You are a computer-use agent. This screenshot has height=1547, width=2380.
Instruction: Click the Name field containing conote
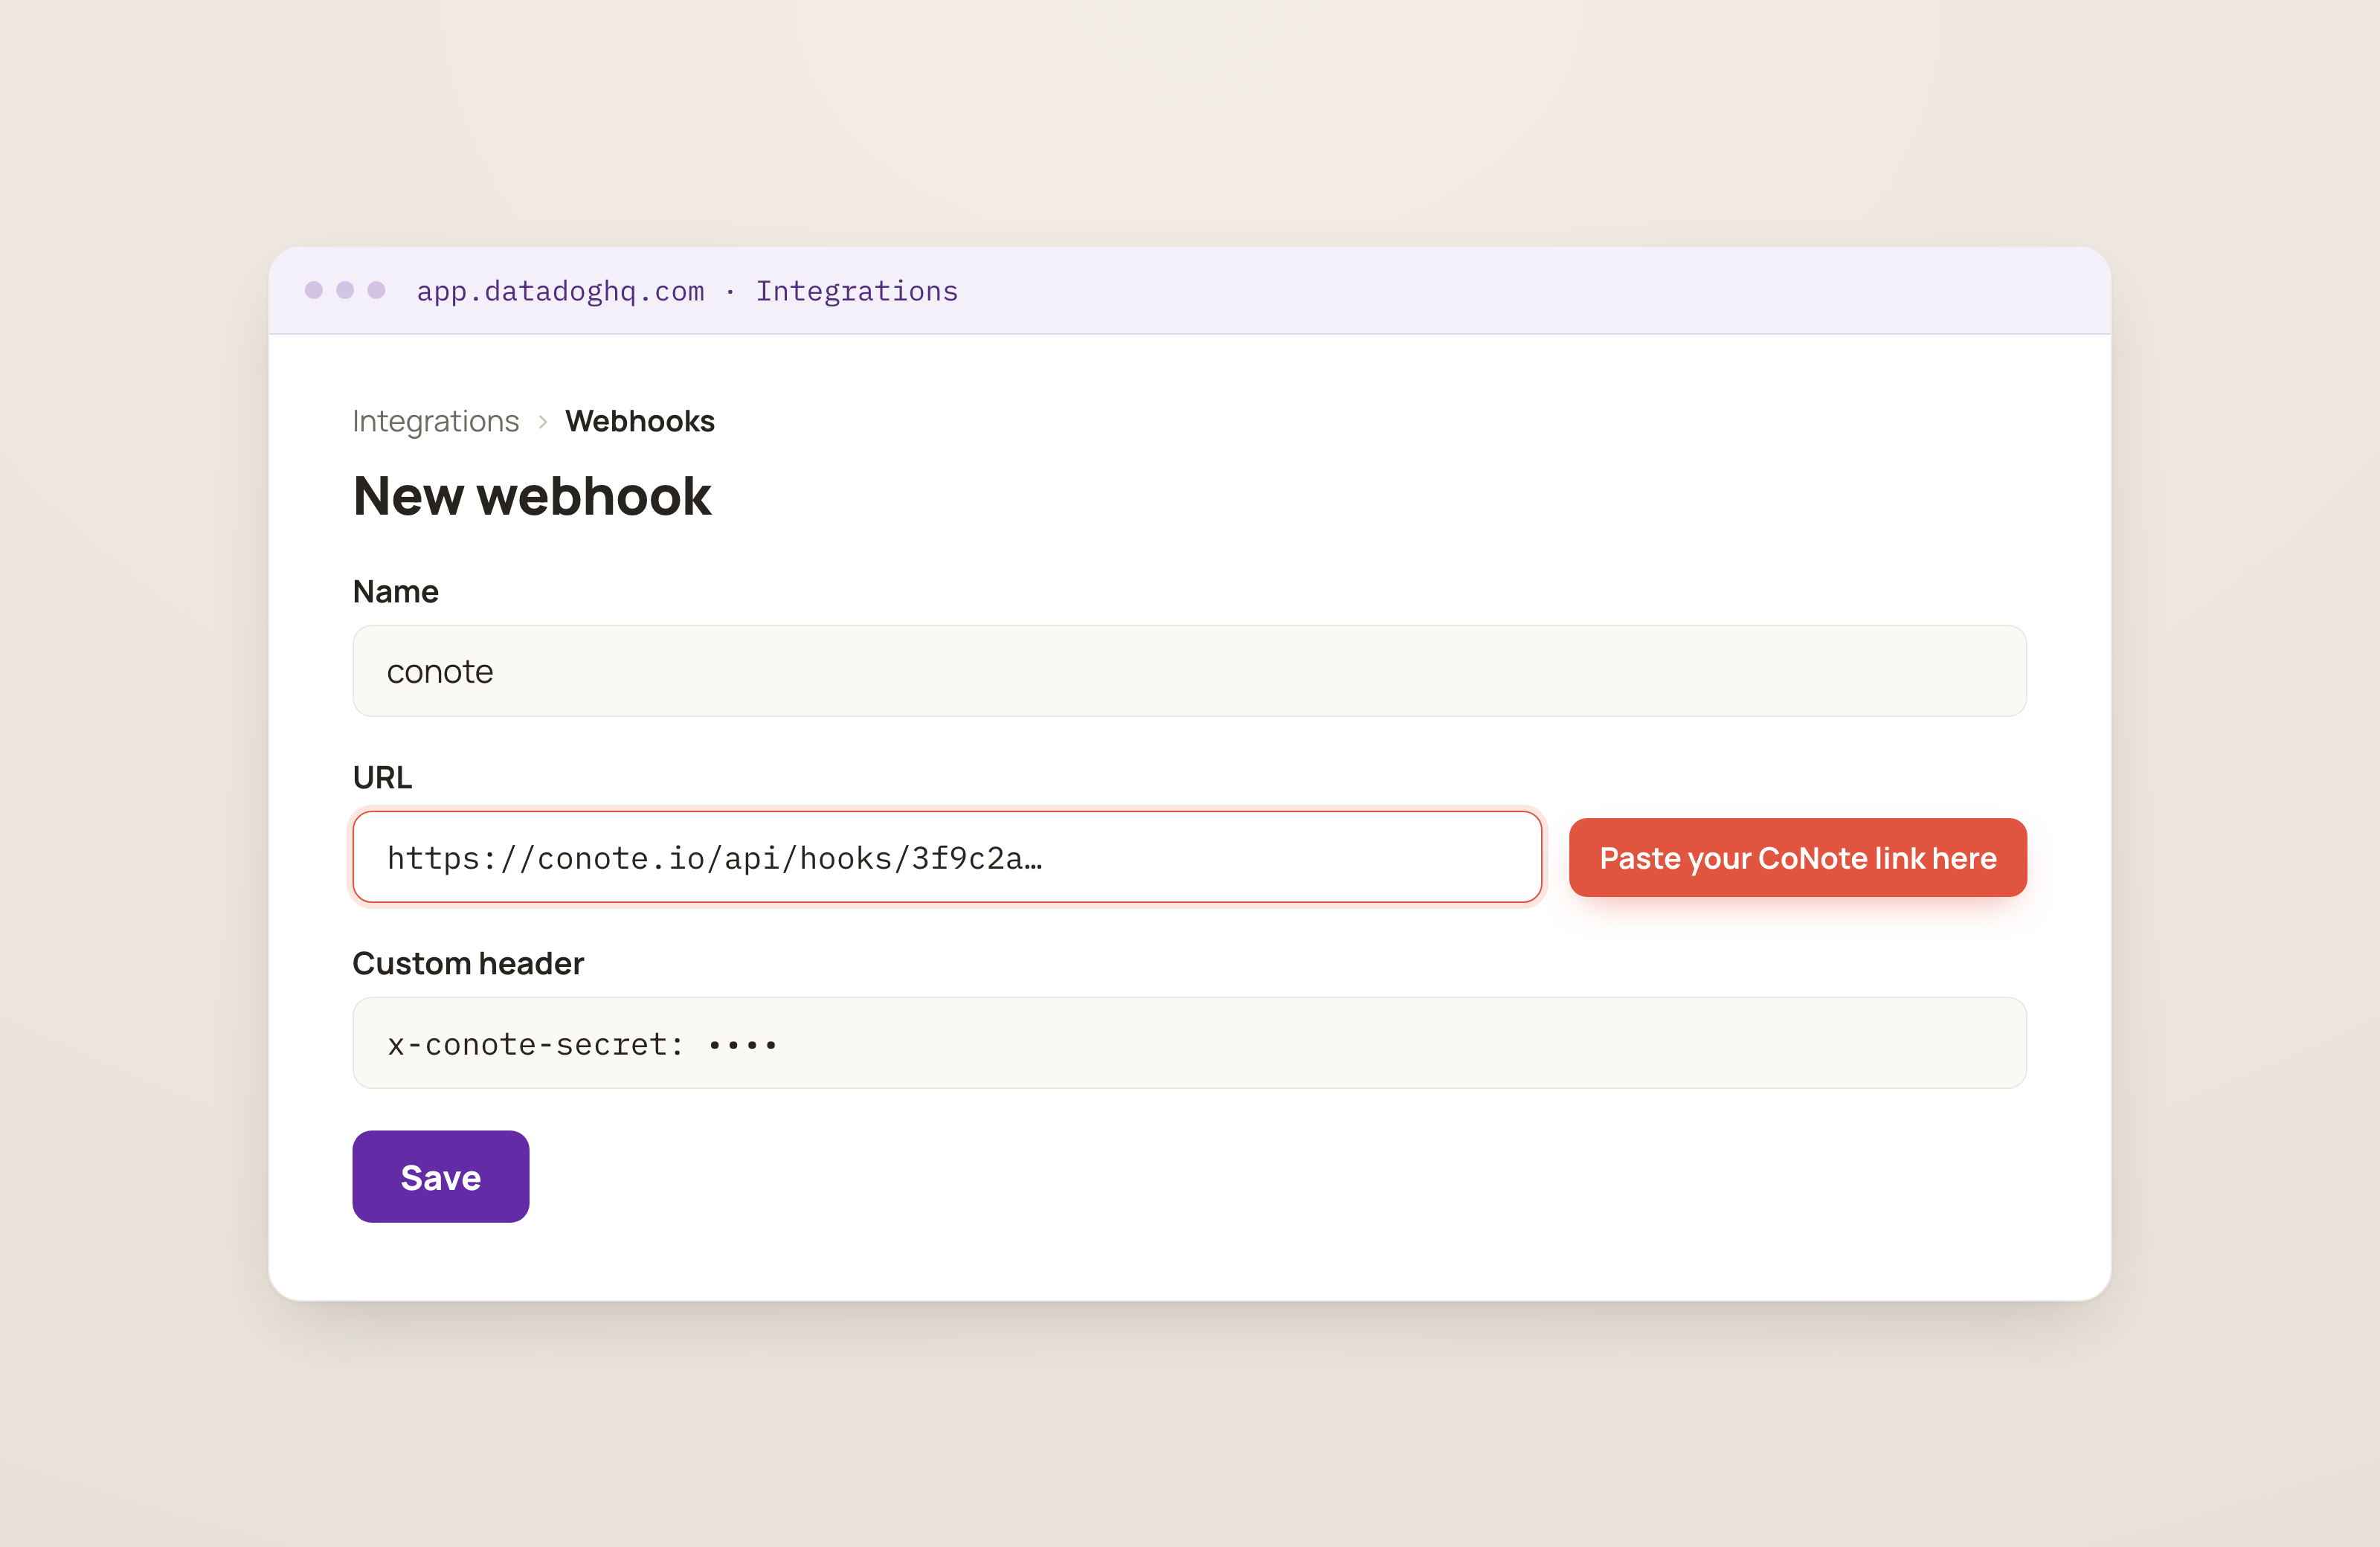pos(1189,671)
